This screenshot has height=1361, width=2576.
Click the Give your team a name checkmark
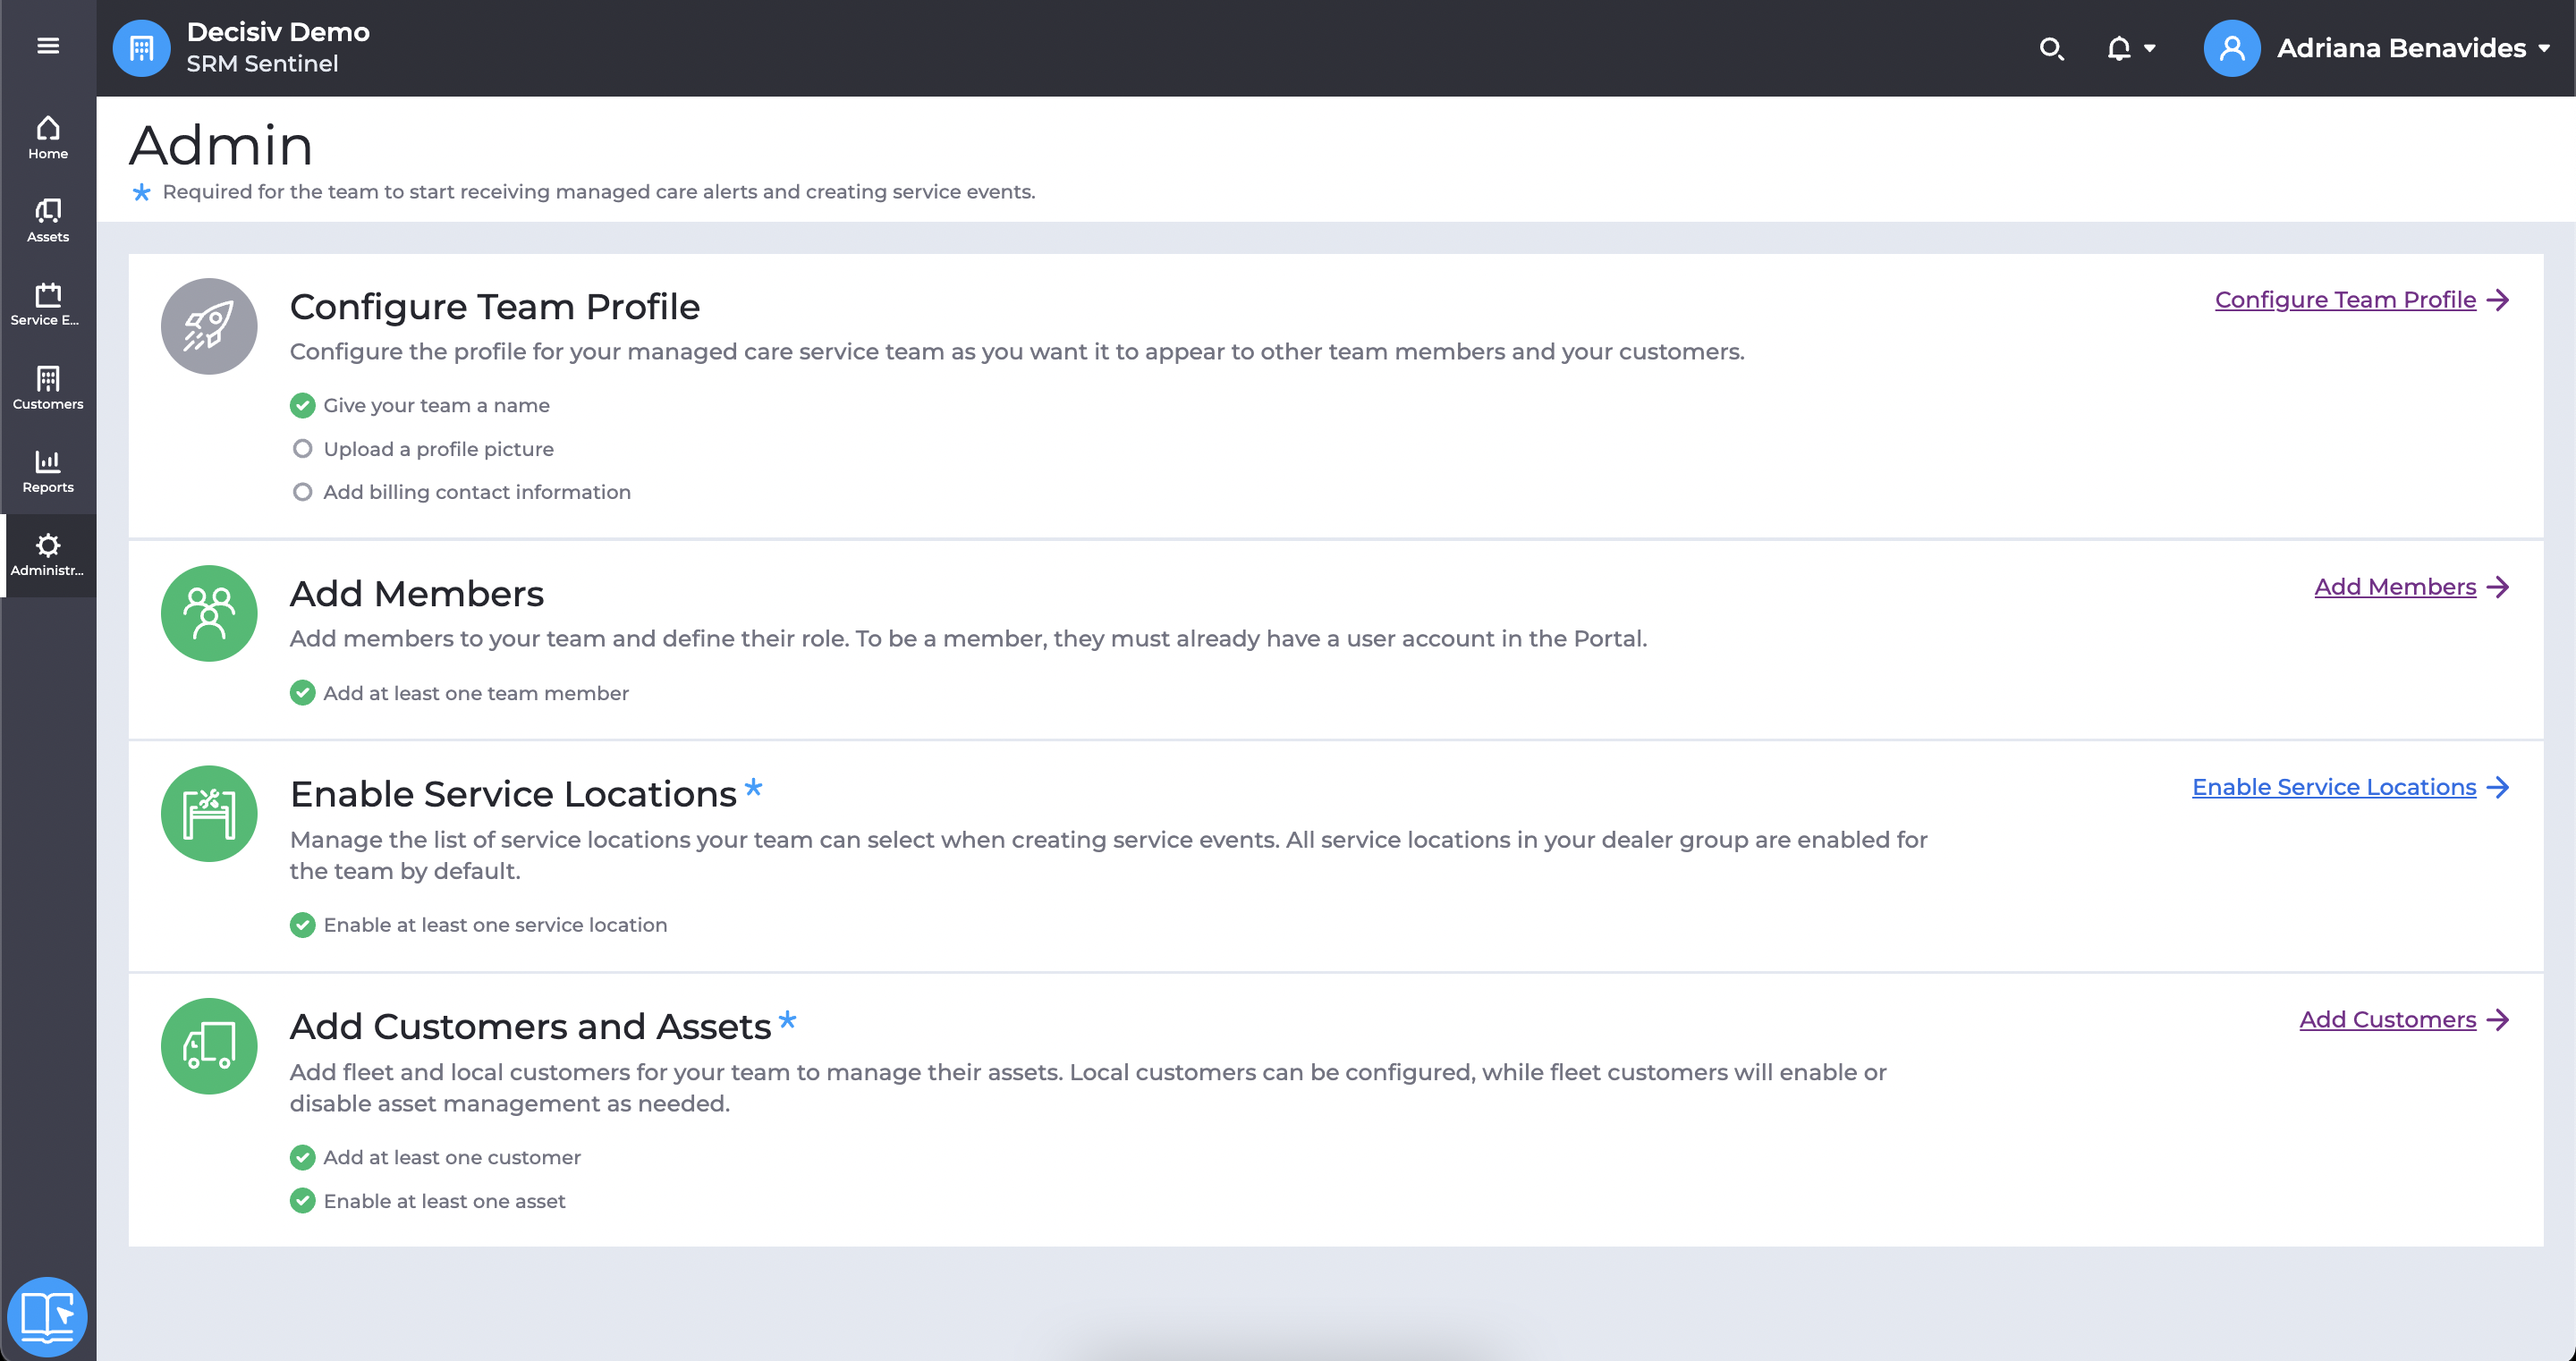[x=302, y=405]
